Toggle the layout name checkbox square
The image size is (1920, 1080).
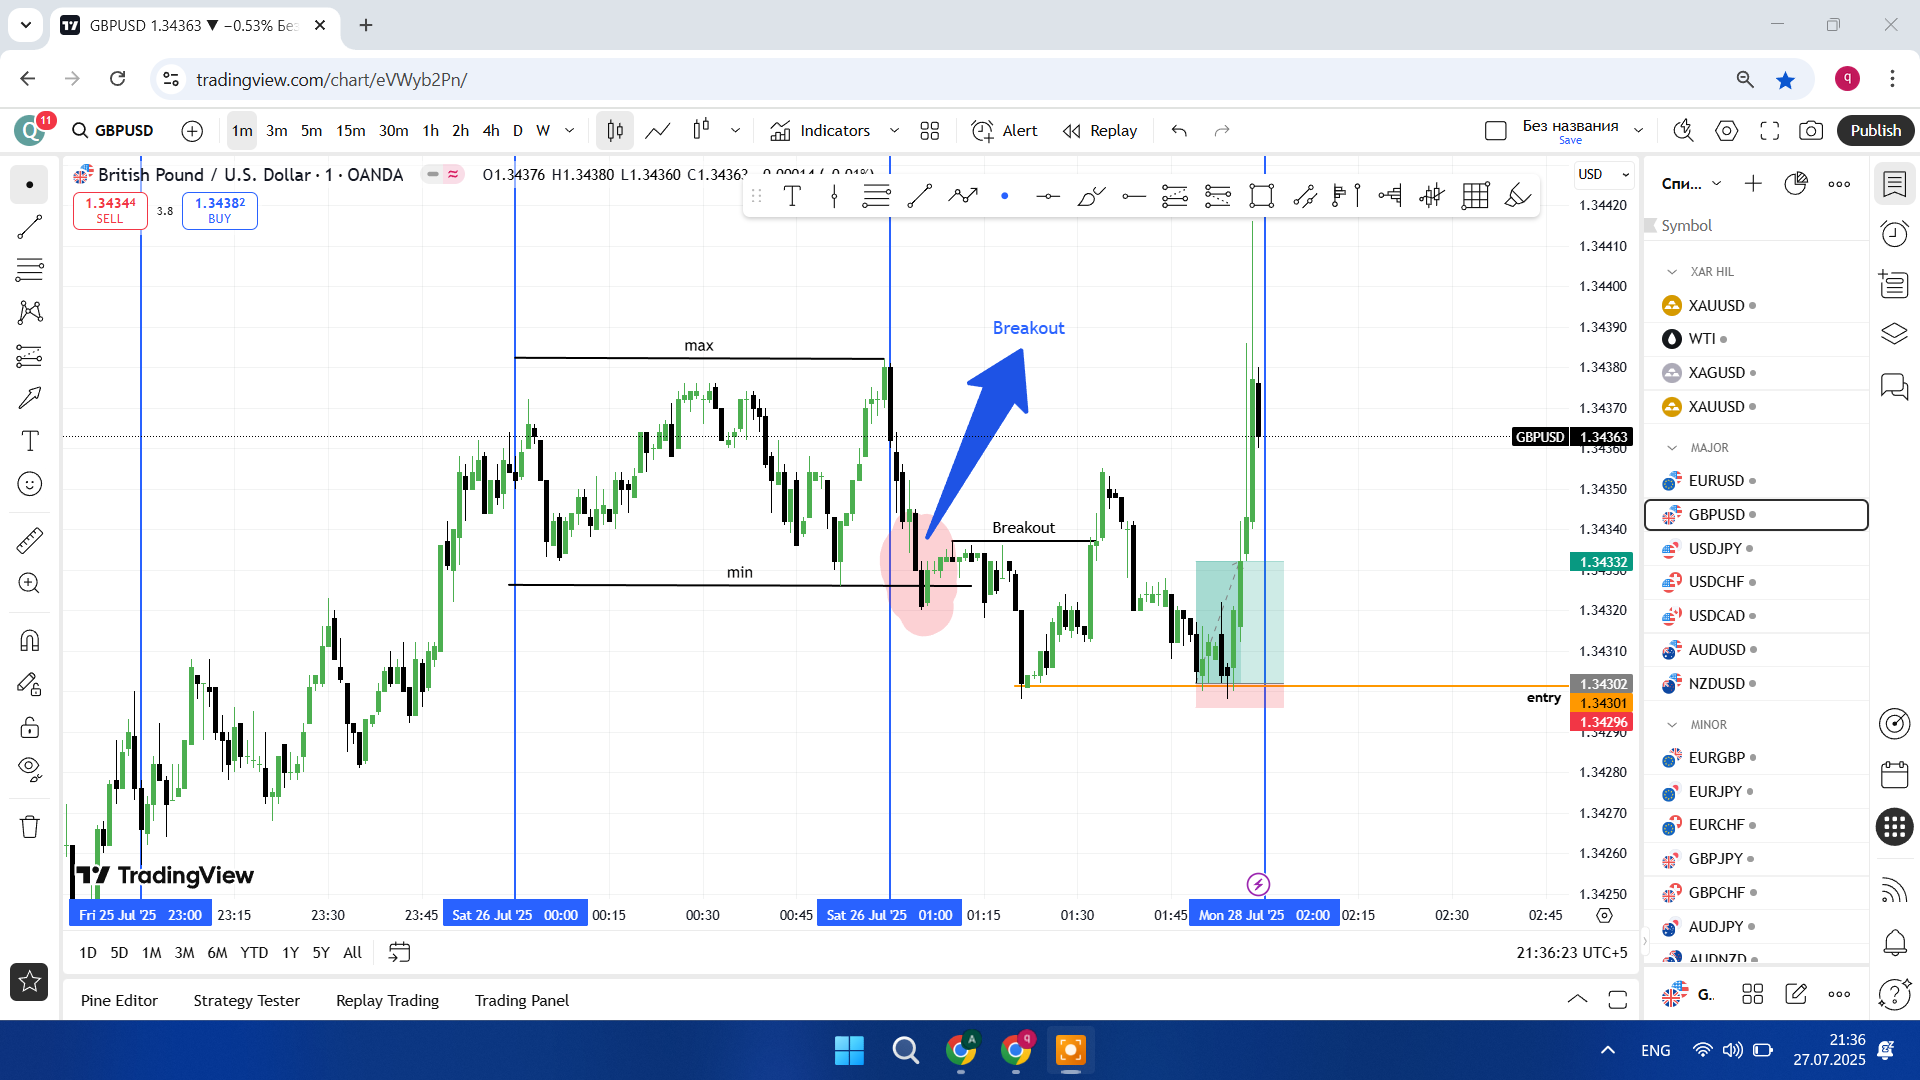point(1496,131)
